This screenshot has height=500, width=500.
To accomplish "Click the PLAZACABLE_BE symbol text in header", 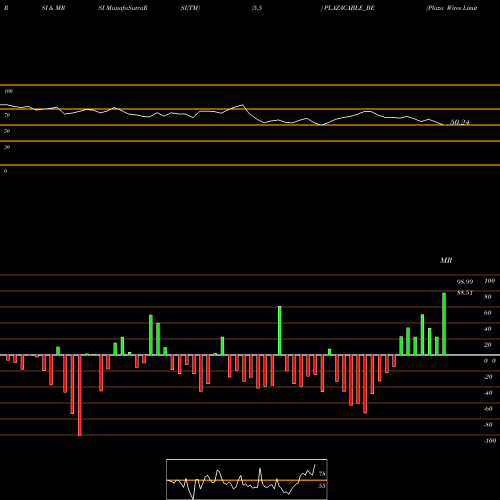I will (x=349, y=8).
